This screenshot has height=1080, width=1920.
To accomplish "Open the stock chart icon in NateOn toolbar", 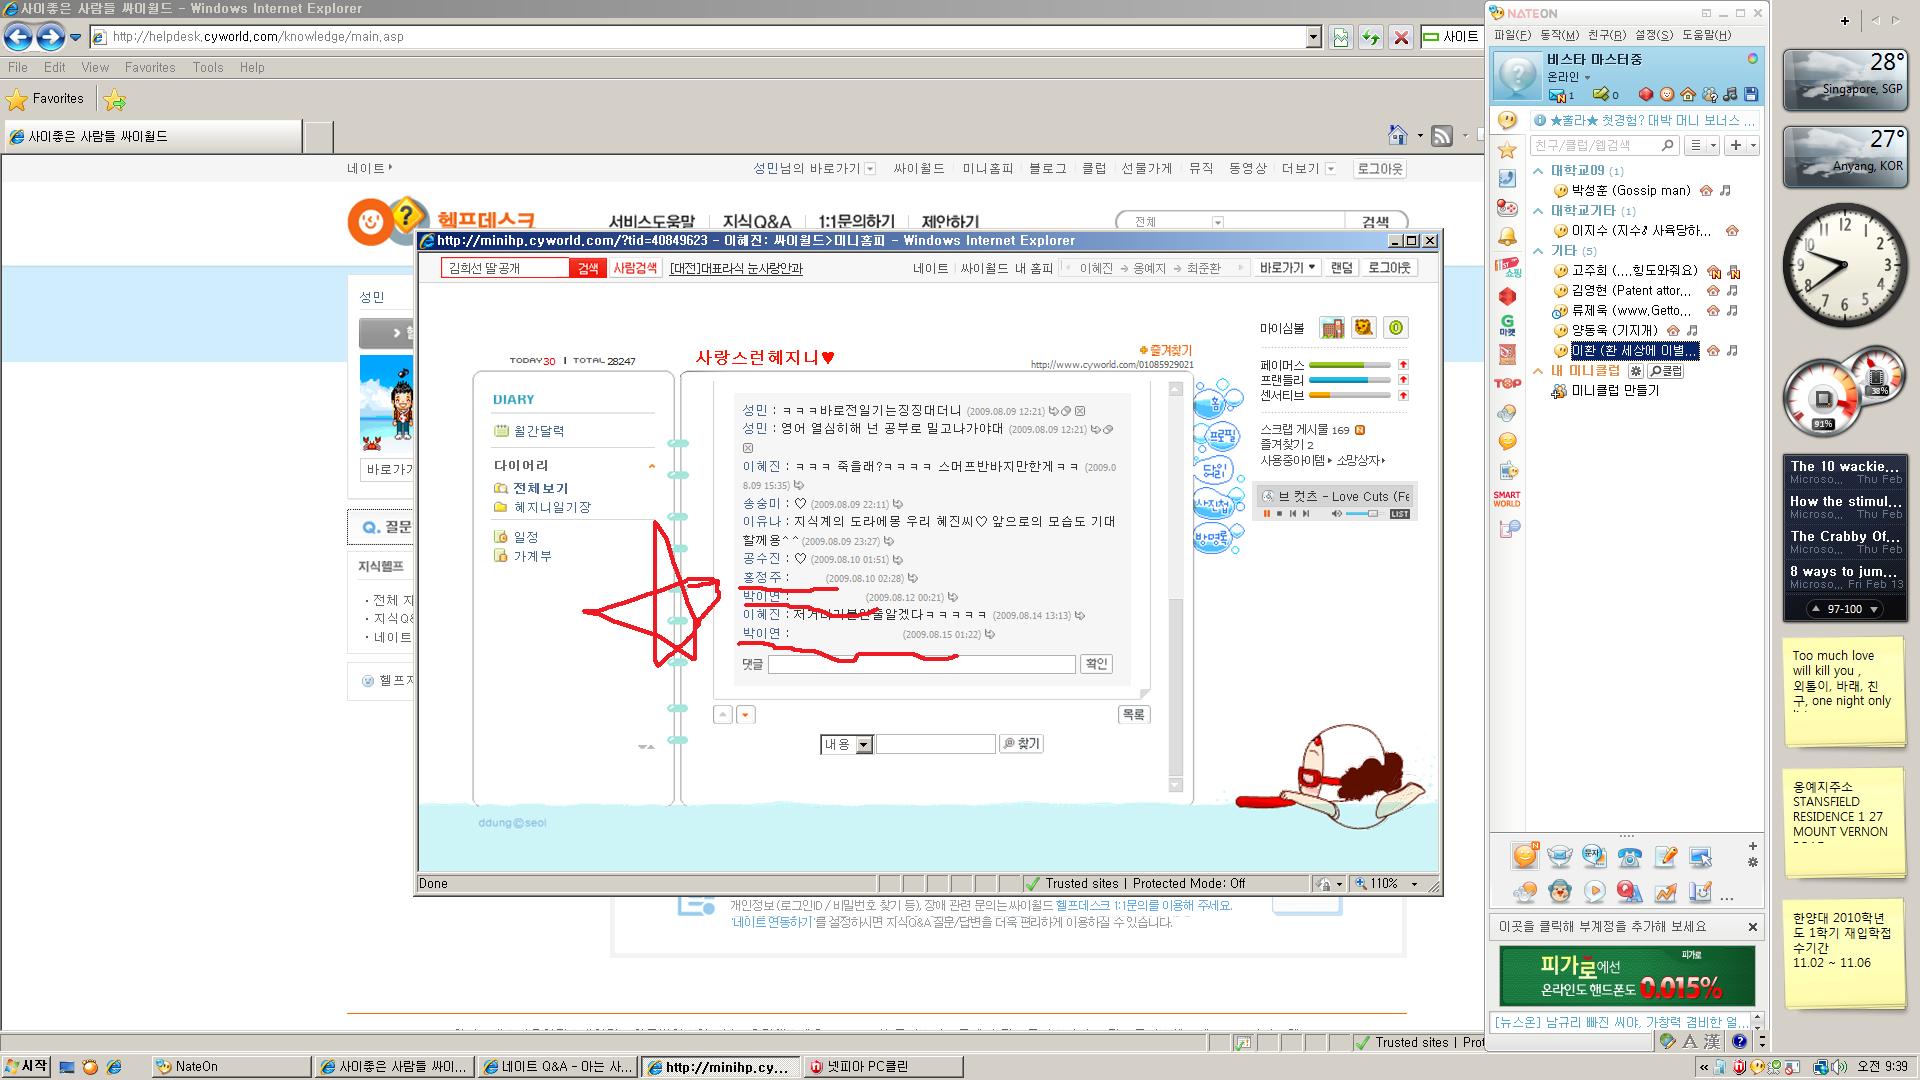I will 1665,891.
